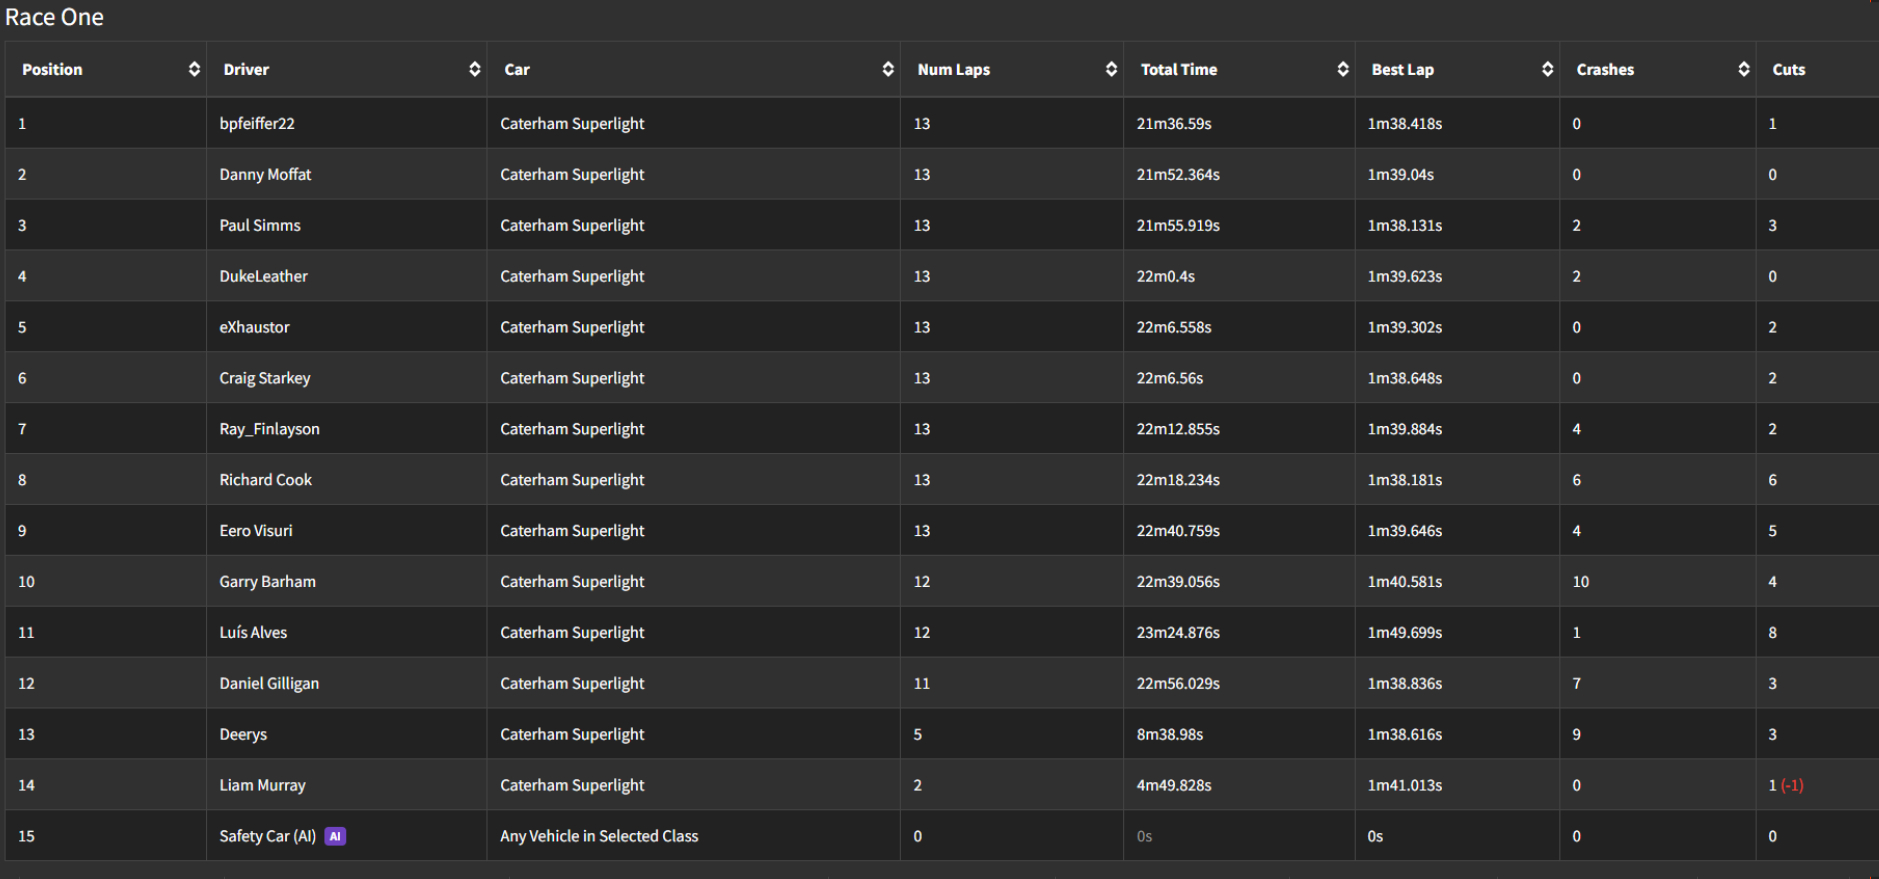Viewport: 1879px width, 879px height.
Task: Click total time 8m38.98s
Action: pyautogui.click(x=1170, y=735)
